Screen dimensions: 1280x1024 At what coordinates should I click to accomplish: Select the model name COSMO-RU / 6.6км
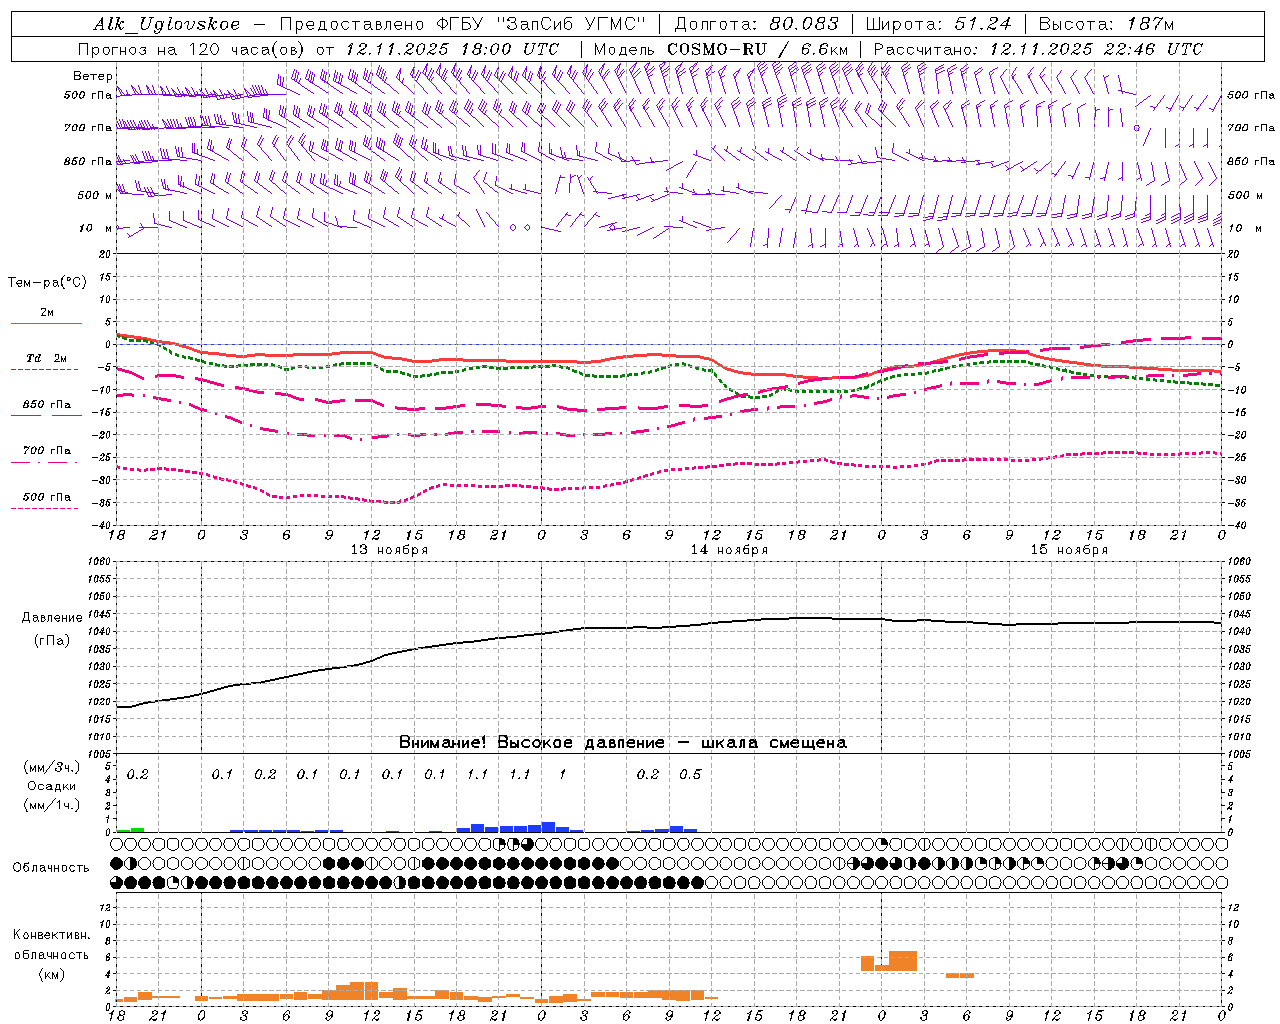(x=757, y=49)
